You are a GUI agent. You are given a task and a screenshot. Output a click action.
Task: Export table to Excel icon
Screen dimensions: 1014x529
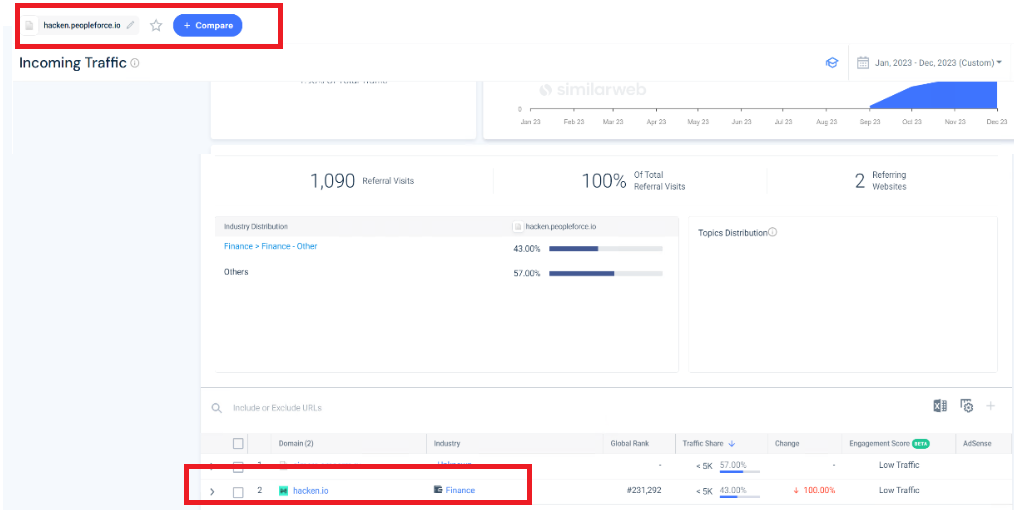940,405
